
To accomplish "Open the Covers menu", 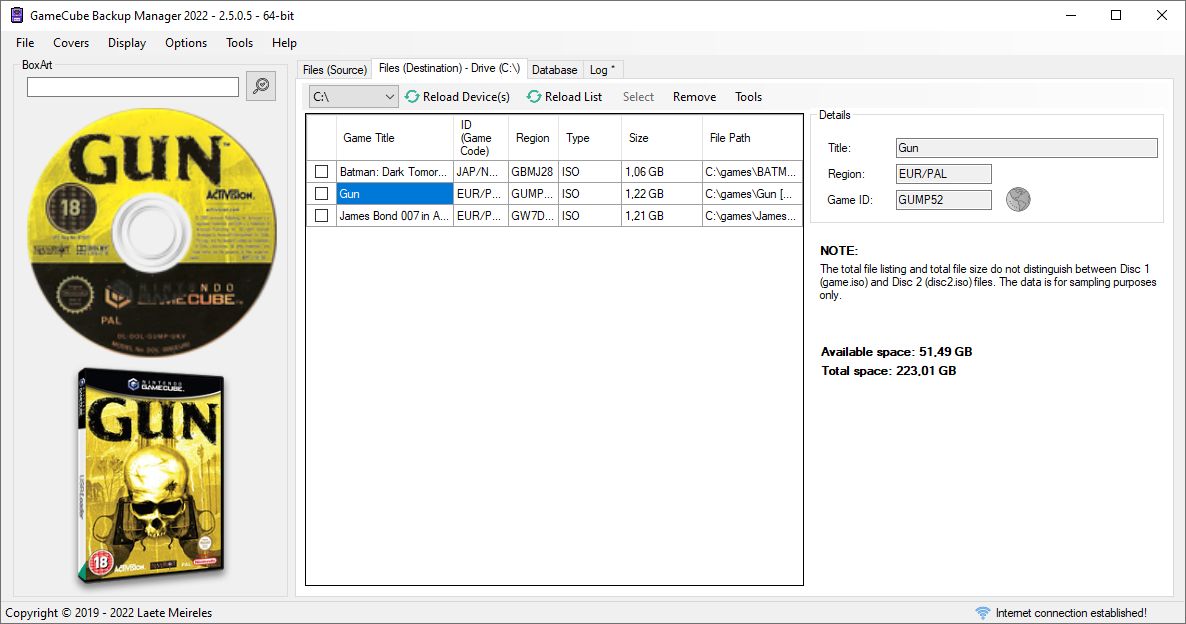I will pyautogui.click(x=71, y=43).
